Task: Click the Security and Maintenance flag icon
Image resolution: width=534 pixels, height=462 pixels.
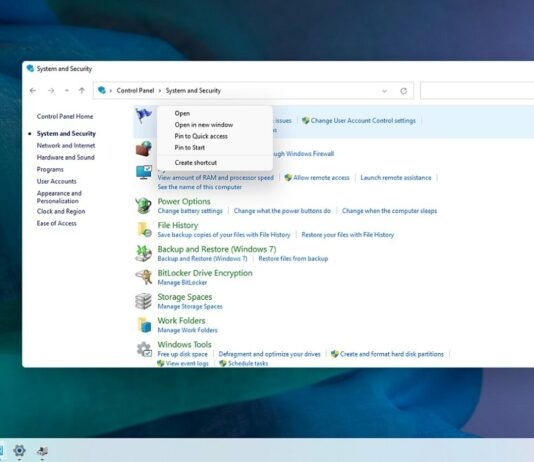Action: click(144, 116)
